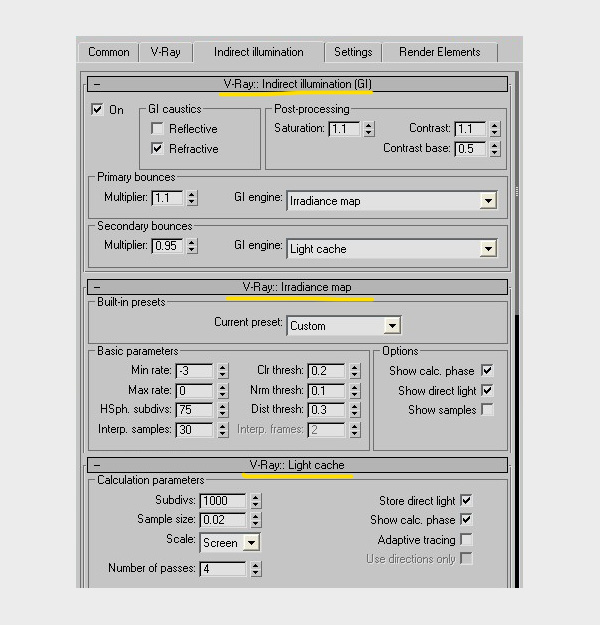Switch to the Common tab
This screenshot has width=600, height=625.
click(x=109, y=52)
